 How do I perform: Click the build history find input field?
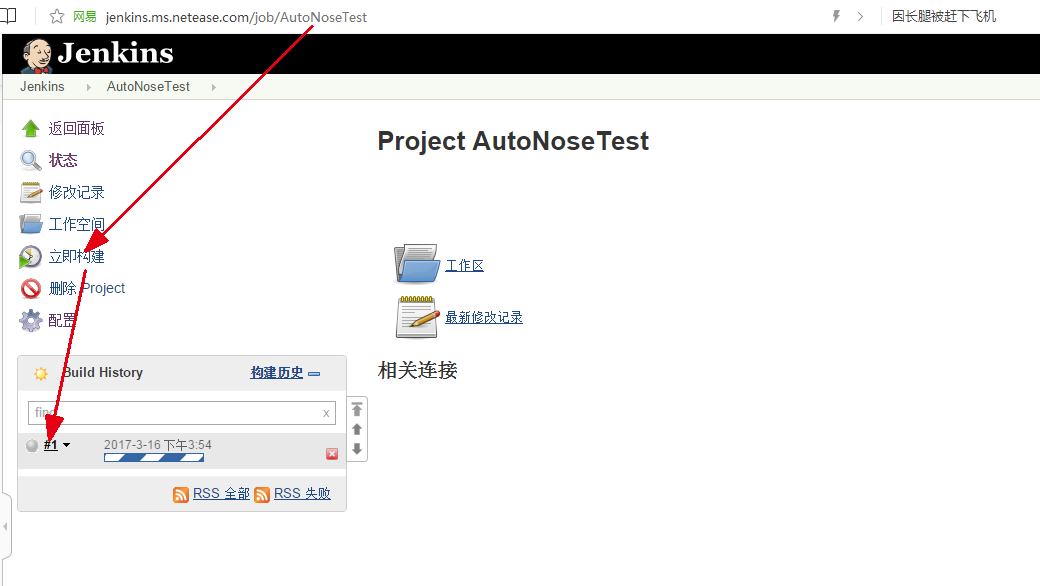[182, 412]
